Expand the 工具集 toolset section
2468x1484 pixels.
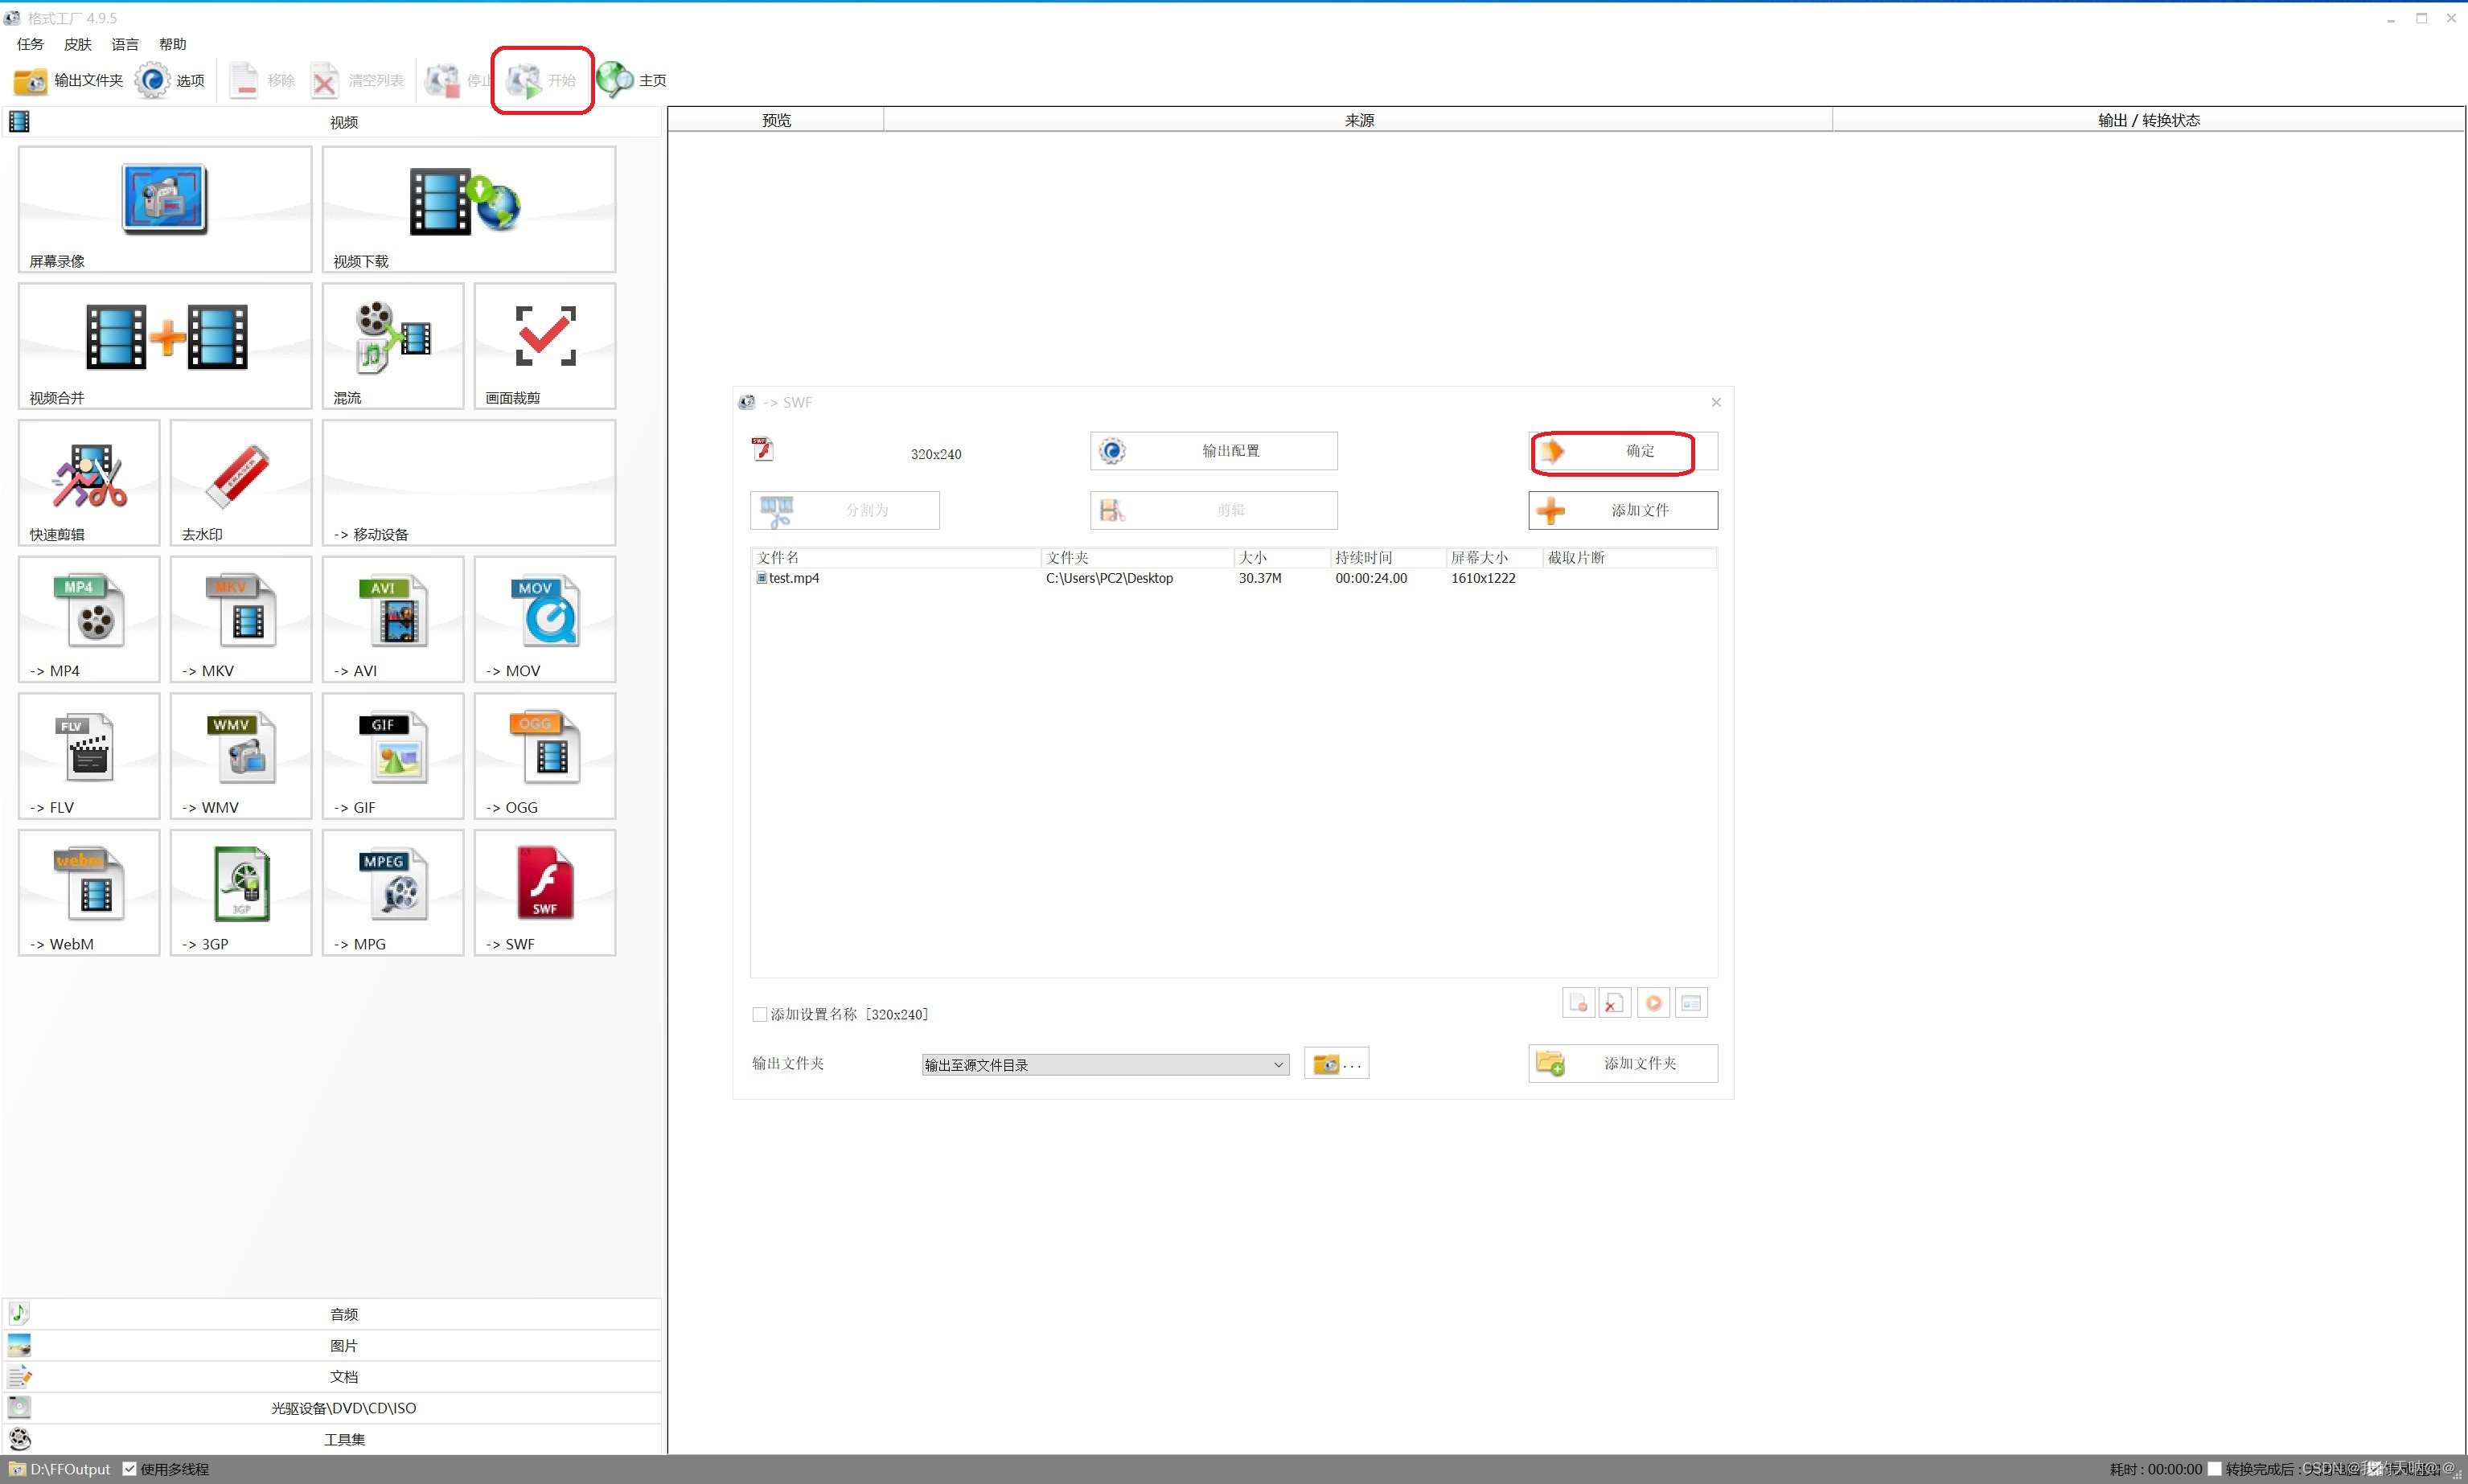[x=343, y=1439]
